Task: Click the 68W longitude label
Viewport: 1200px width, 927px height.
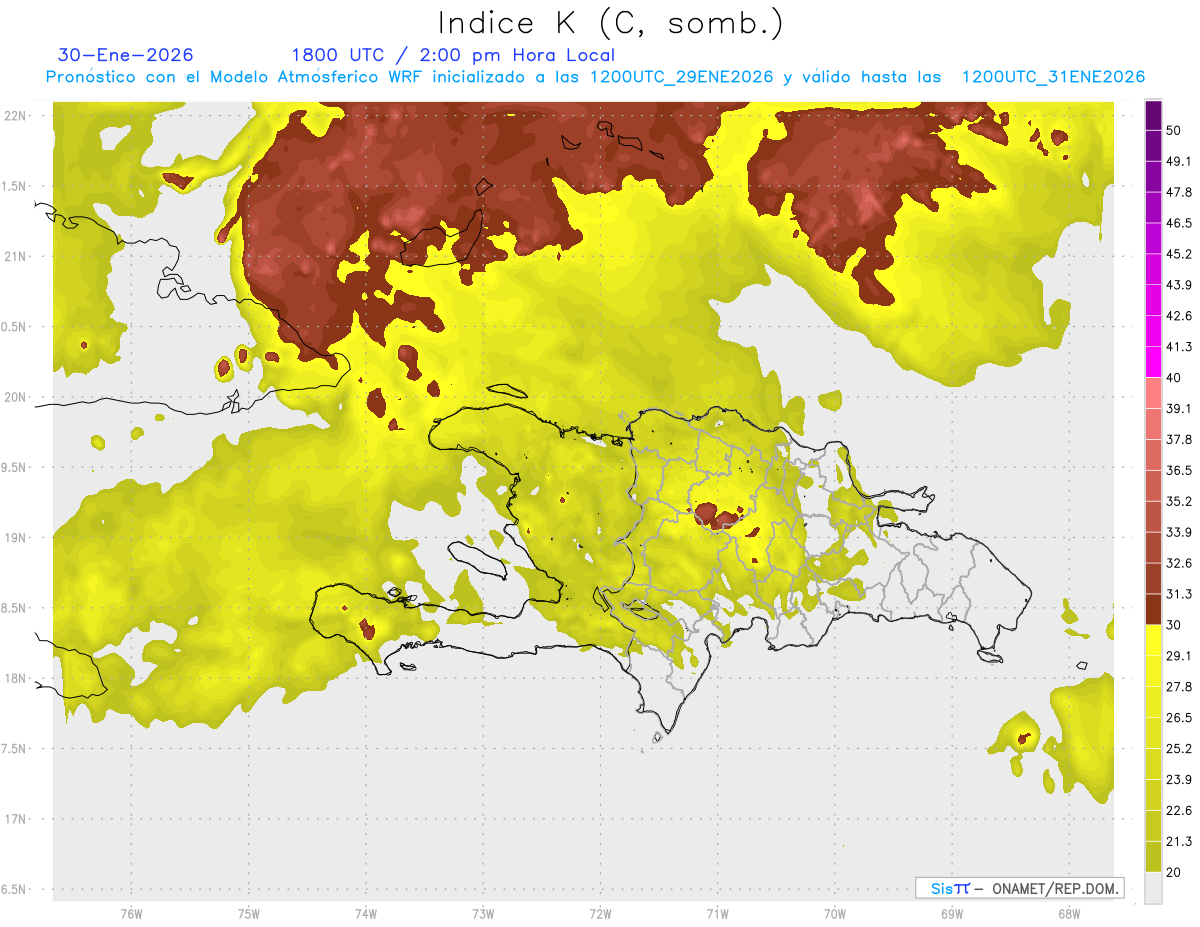Action: coord(1069,914)
